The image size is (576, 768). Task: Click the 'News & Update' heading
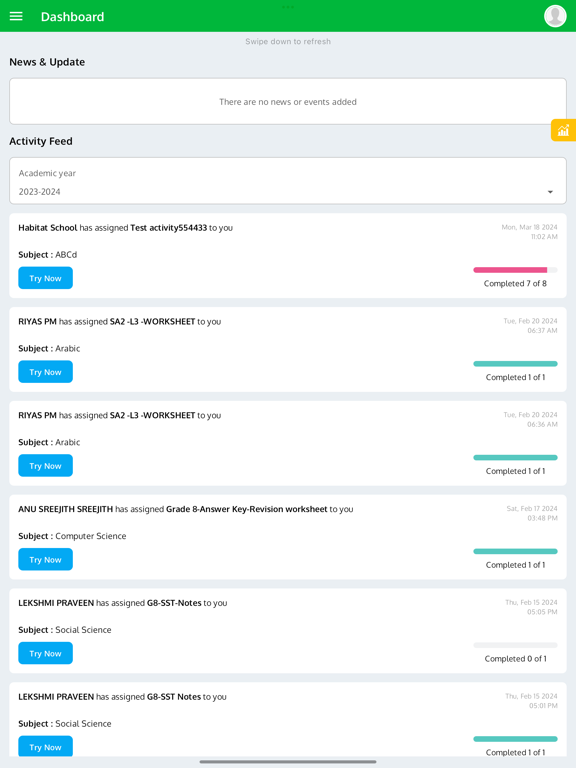point(47,62)
